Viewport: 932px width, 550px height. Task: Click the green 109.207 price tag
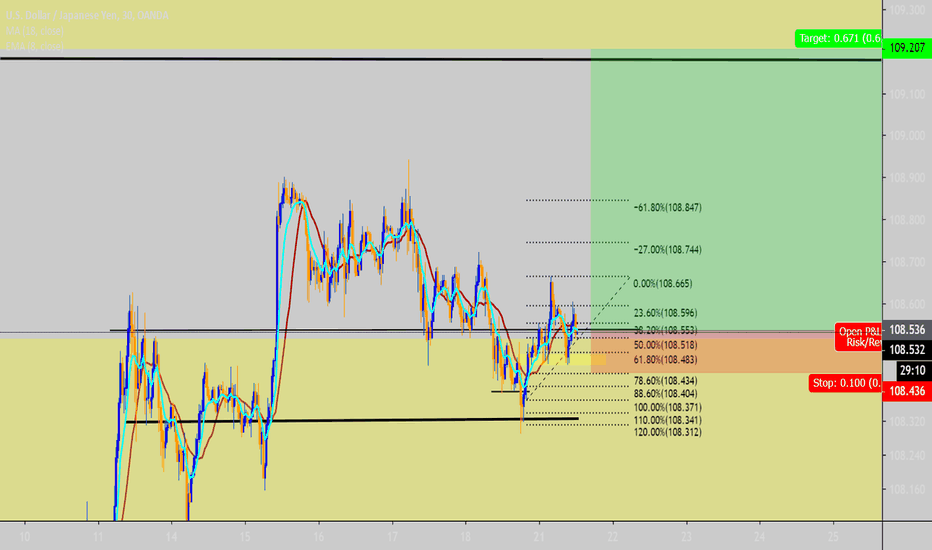pyautogui.click(x=907, y=48)
